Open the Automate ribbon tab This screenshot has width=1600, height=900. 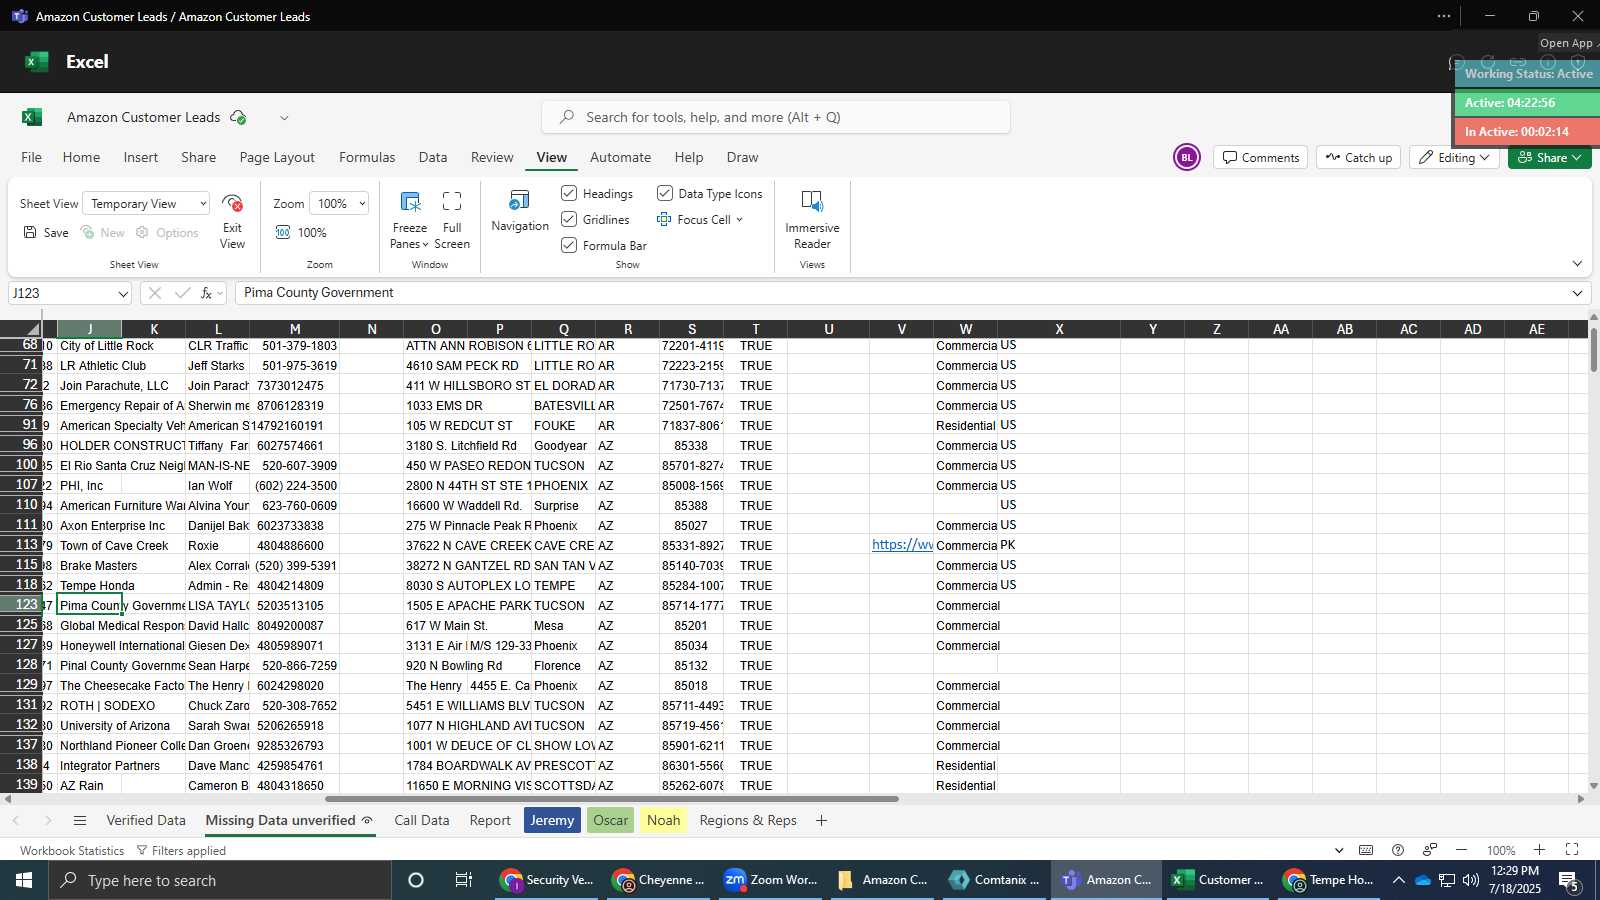[x=620, y=157]
